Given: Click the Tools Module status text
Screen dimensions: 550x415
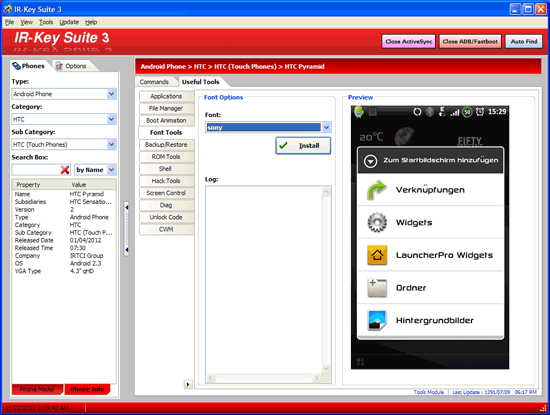Looking at the screenshot, I should [x=429, y=392].
